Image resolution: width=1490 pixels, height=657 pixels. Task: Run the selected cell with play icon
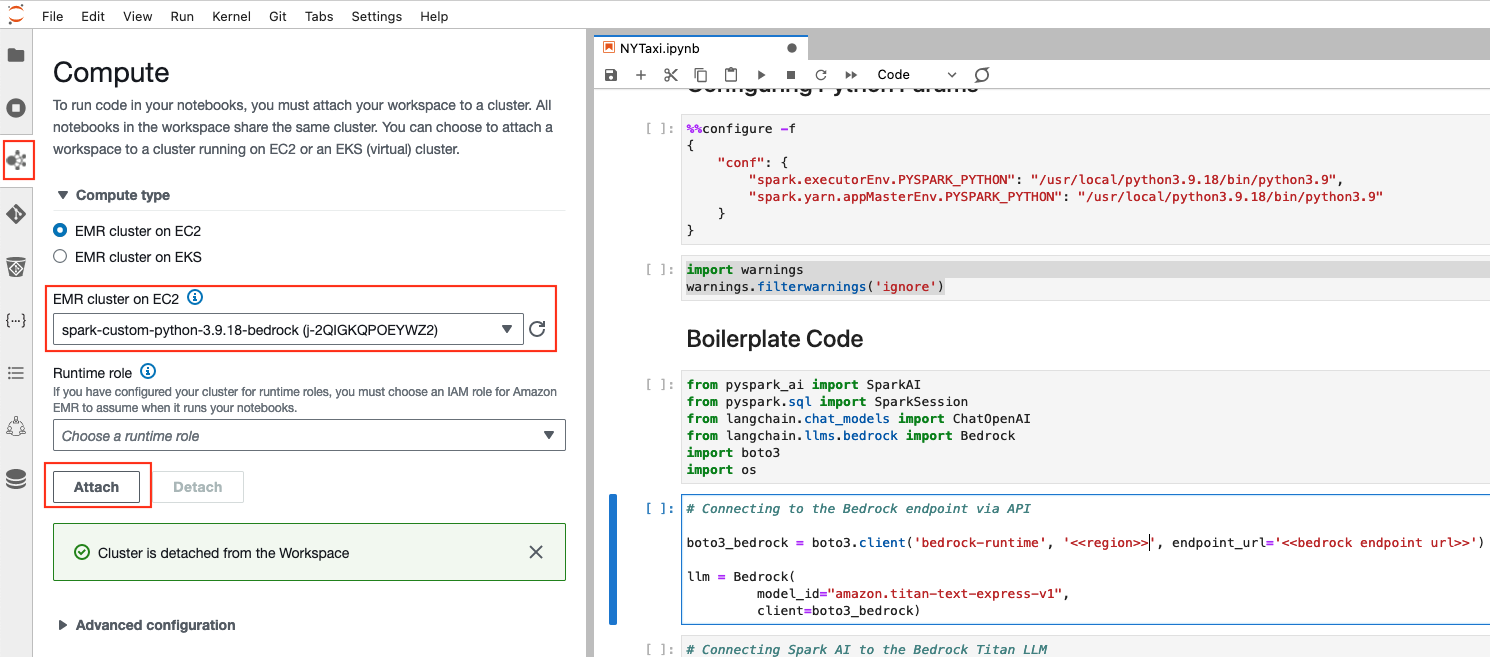point(761,75)
